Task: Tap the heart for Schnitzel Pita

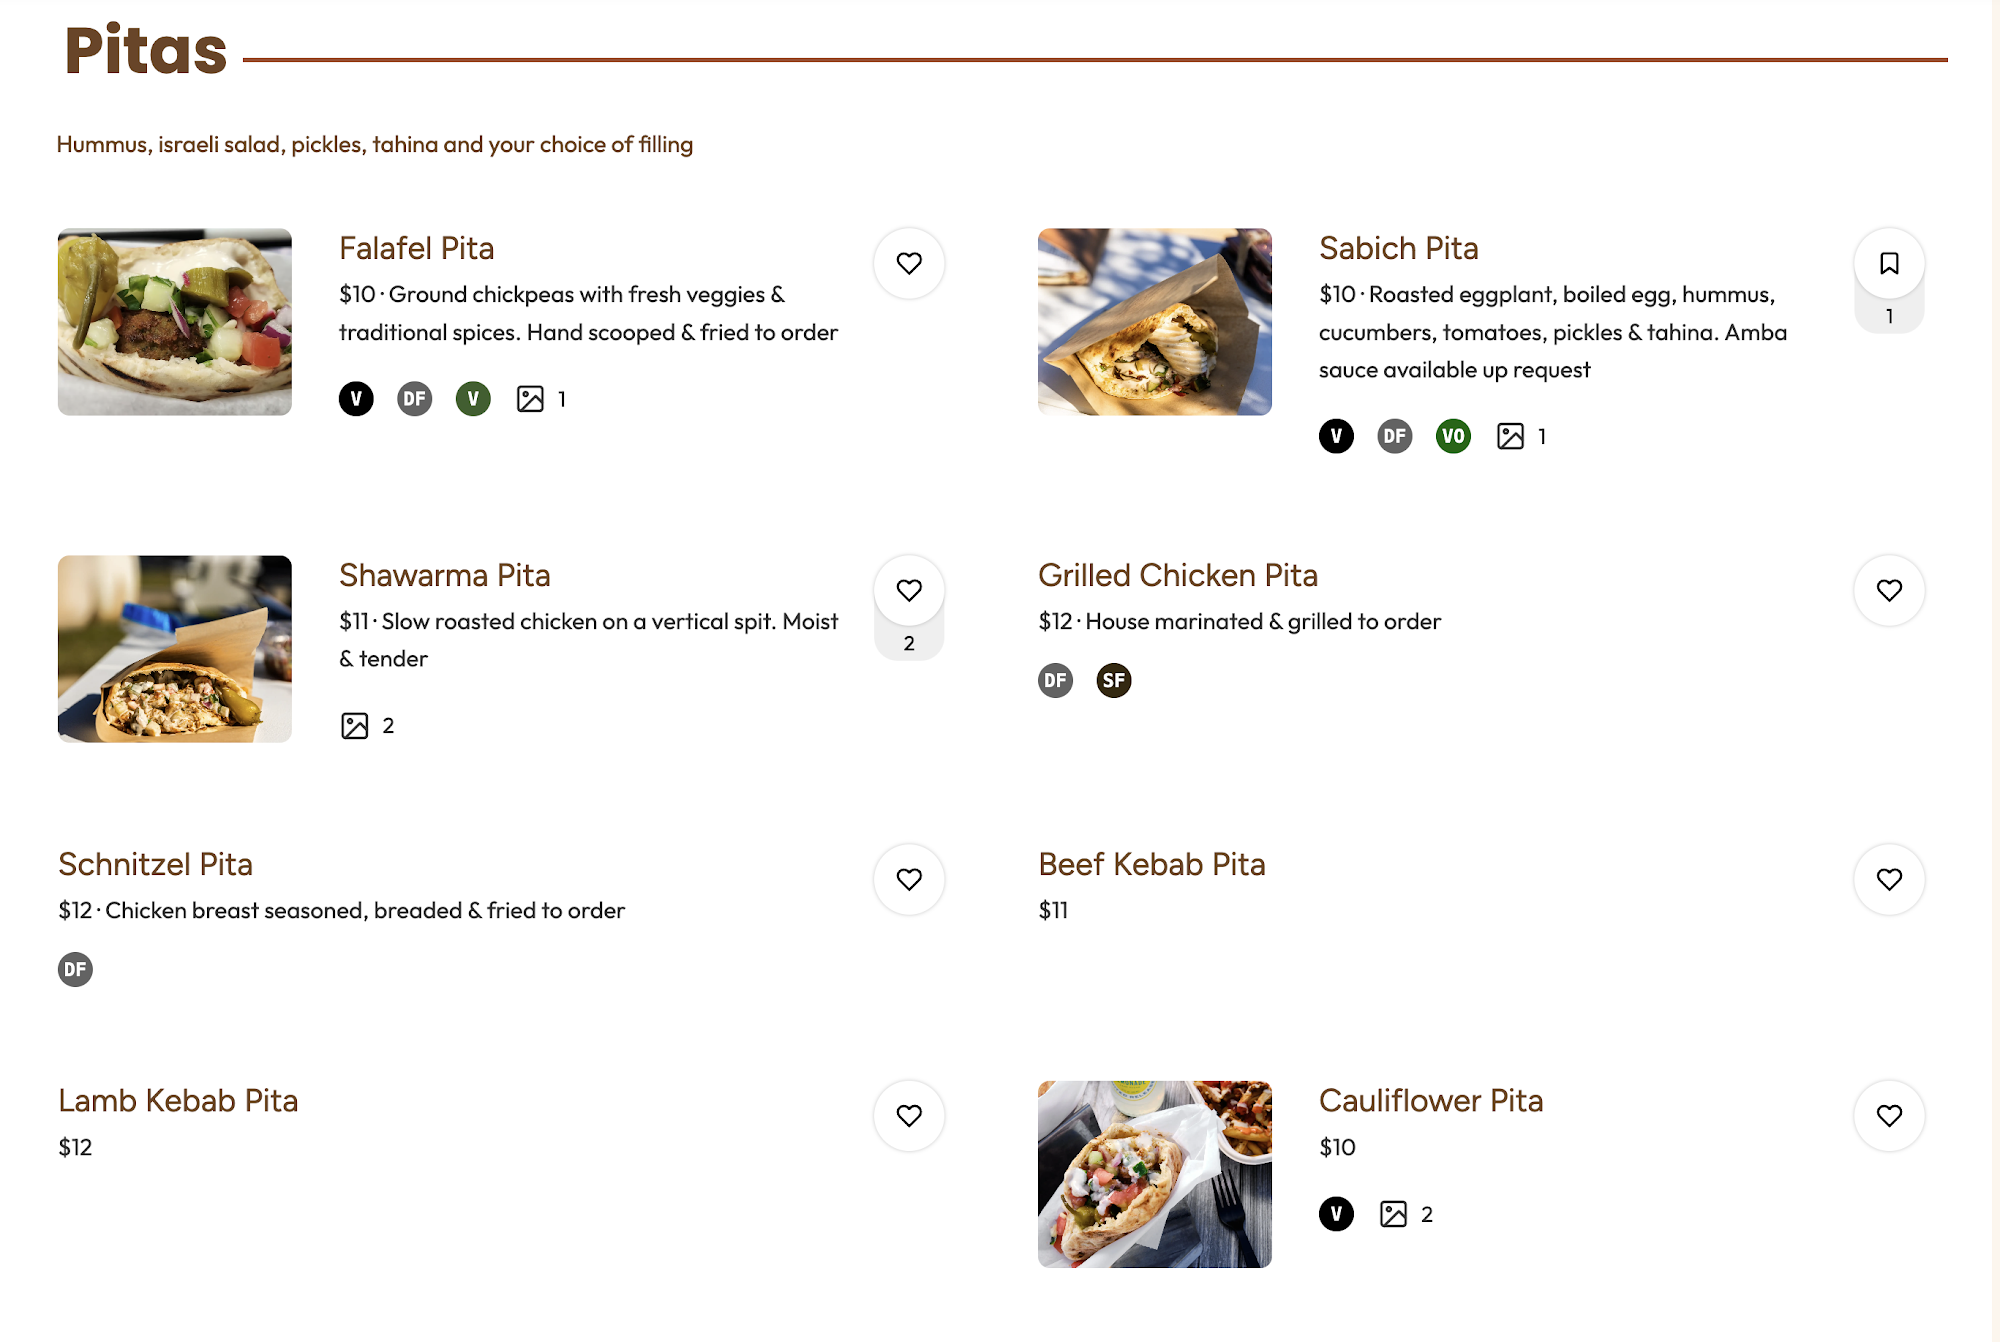Action: click(x=908, y=879)
